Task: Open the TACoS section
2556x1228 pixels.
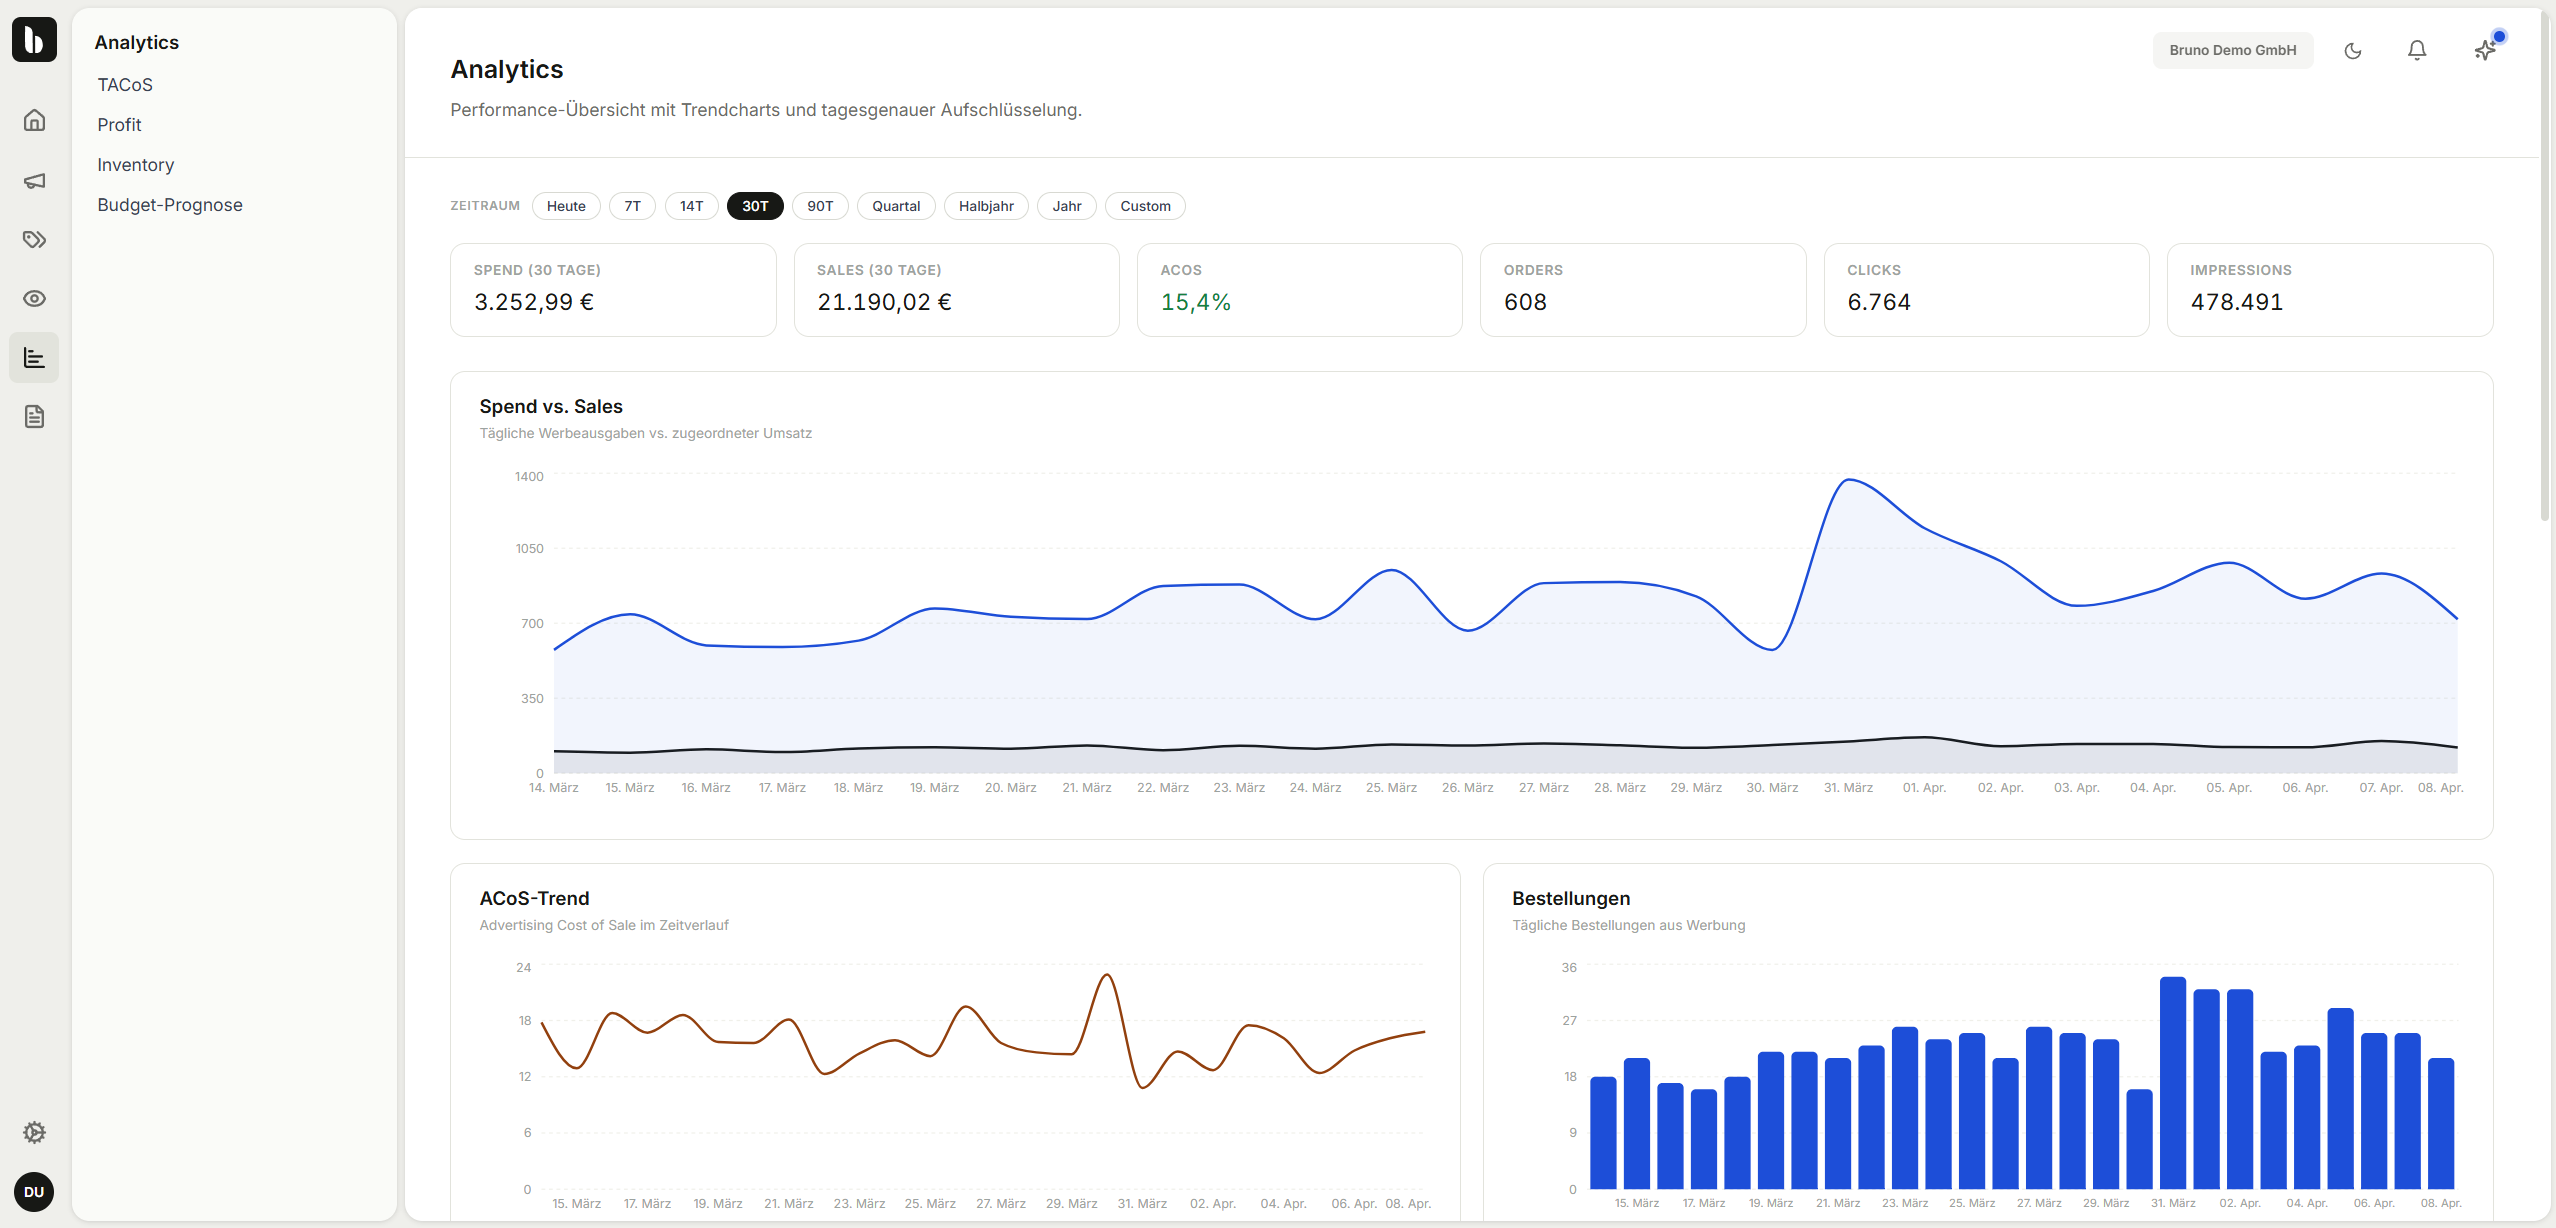Action: point(124,84)
